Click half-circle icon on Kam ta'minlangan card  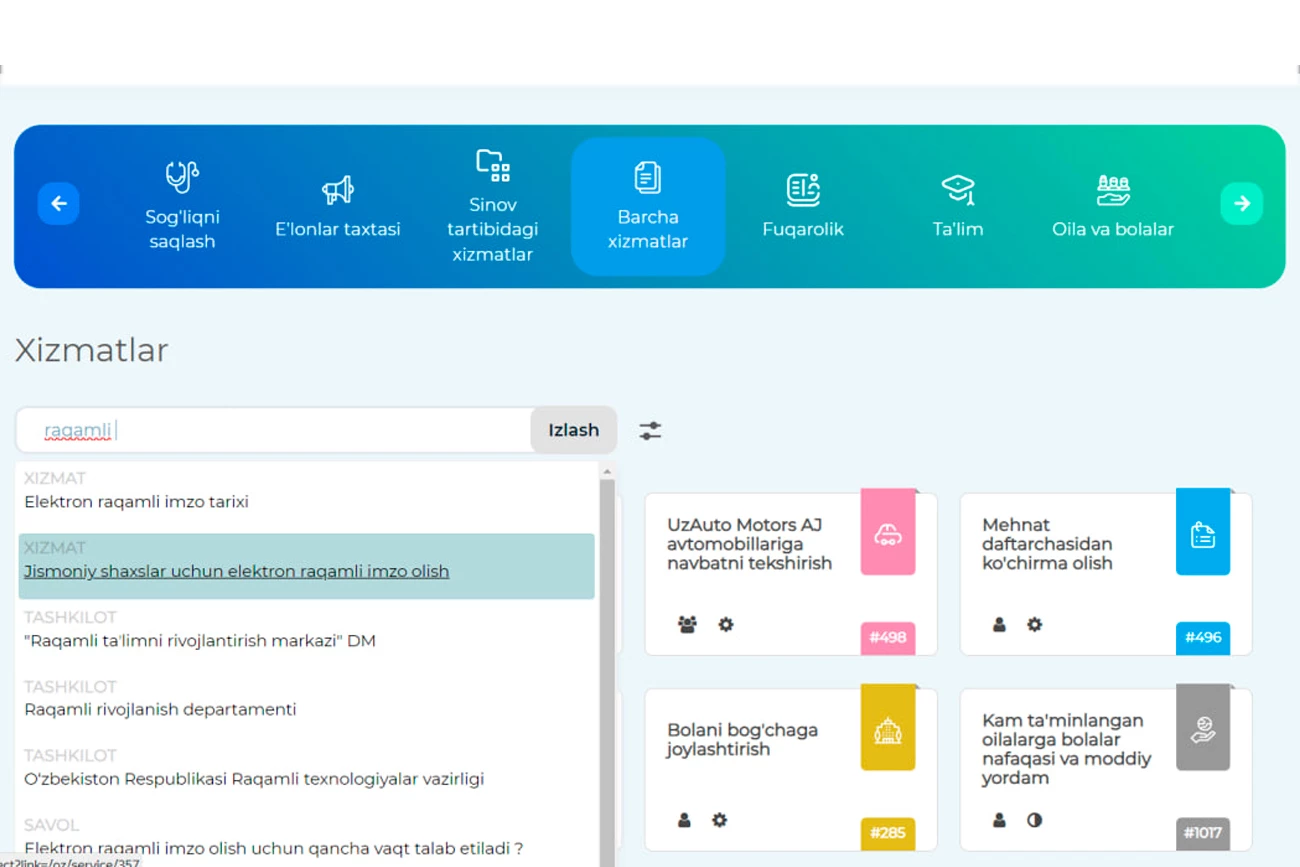pos(1035,820)
